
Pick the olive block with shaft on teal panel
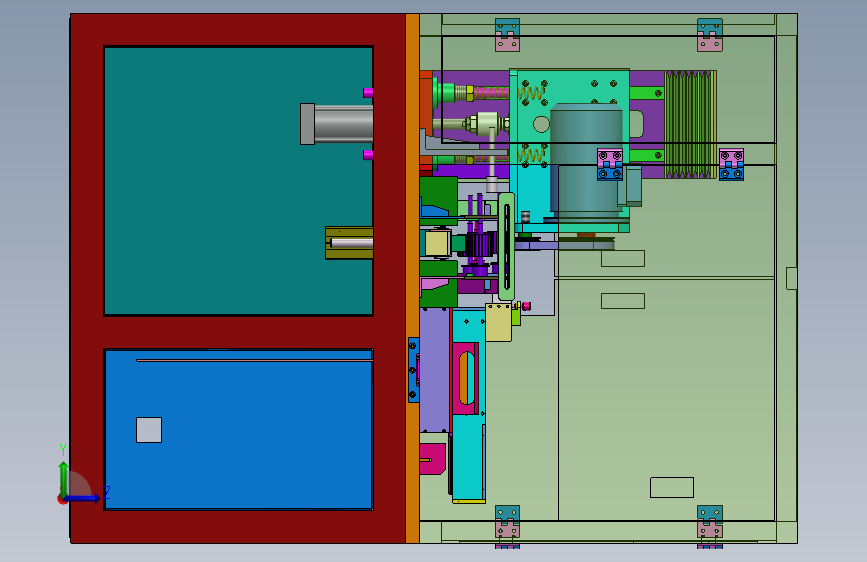tap(349, 243)
